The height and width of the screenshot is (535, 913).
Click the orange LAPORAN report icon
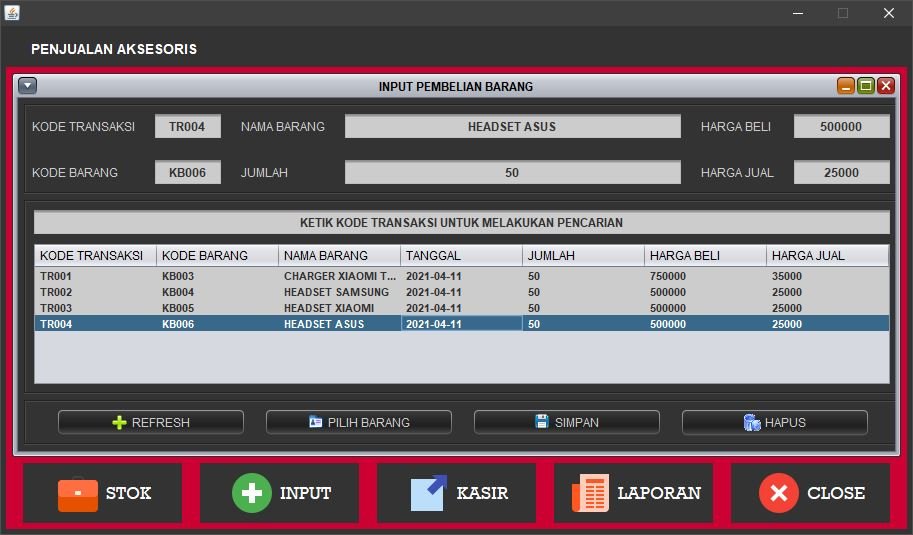click(590, 493)
